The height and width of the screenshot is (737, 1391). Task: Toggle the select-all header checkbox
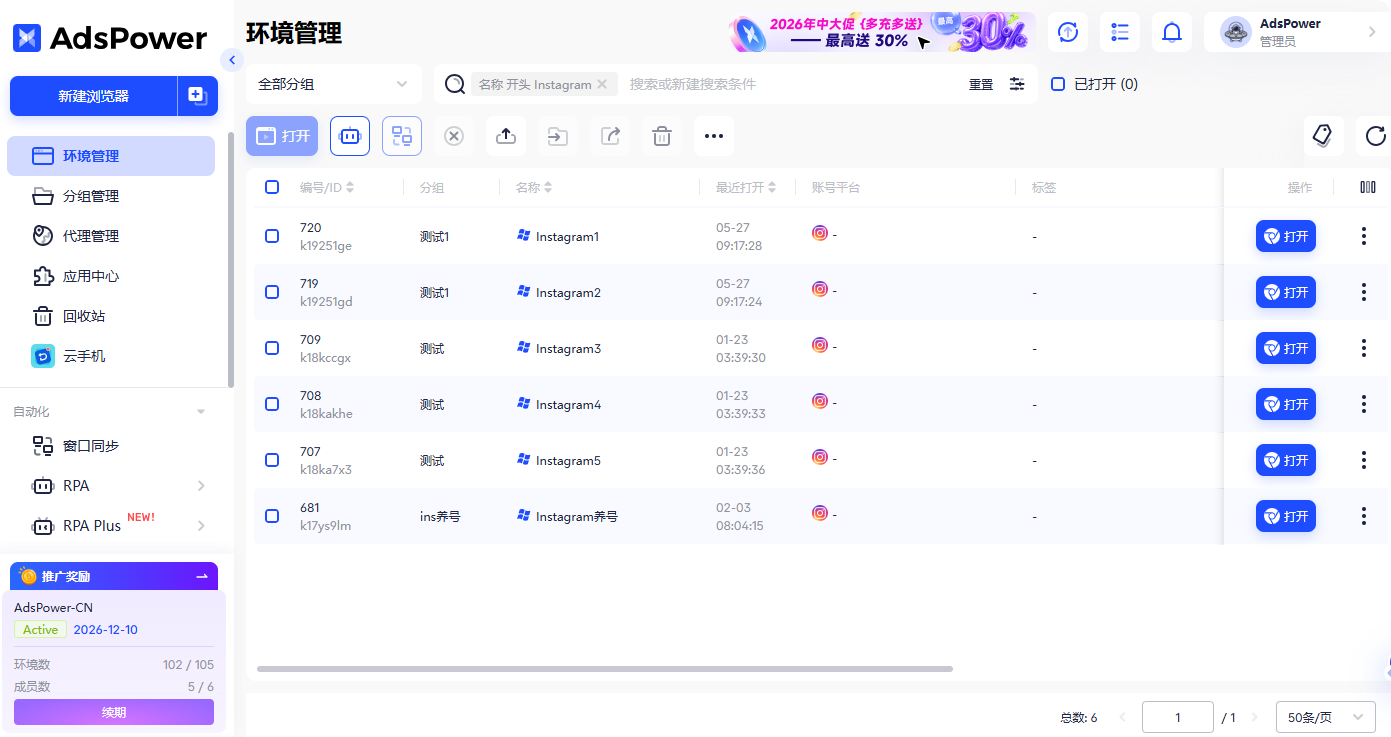(272, 187)
